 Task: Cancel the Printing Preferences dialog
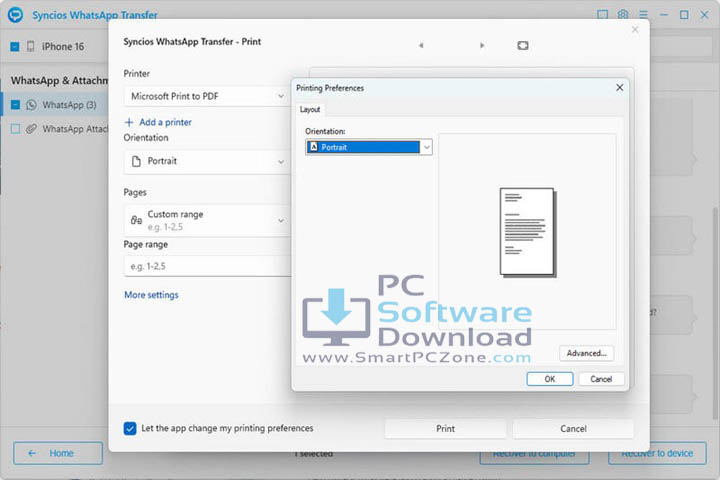pos(601,379)
